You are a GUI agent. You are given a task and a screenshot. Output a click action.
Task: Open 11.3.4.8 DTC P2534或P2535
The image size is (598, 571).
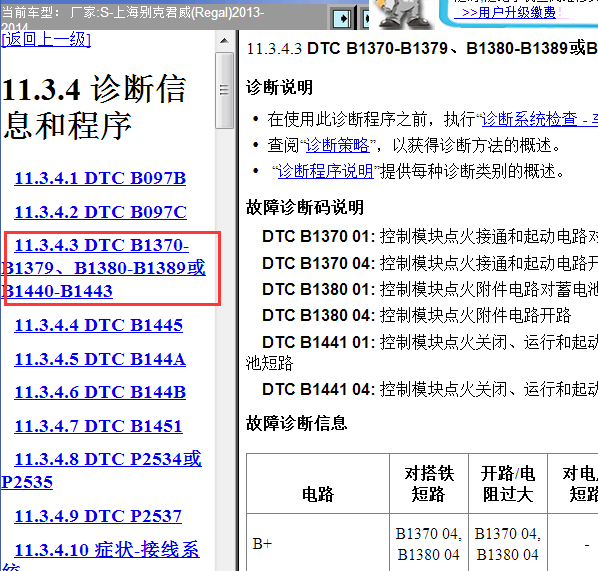point(101,470)
